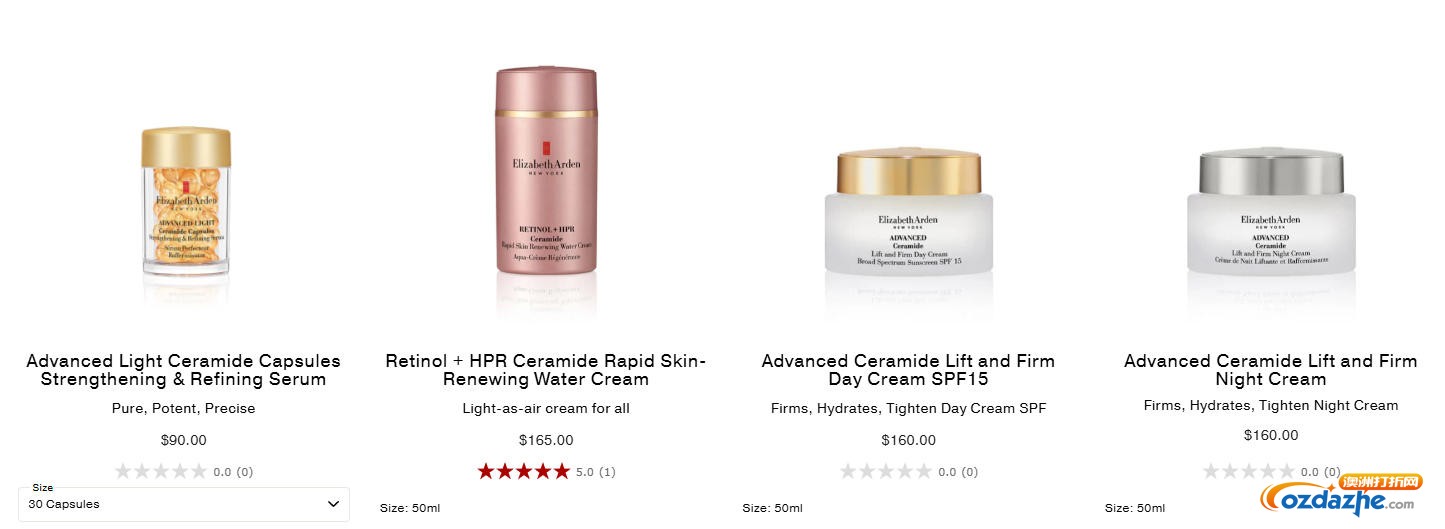Click the size dropdown chevron arrow

333,504
